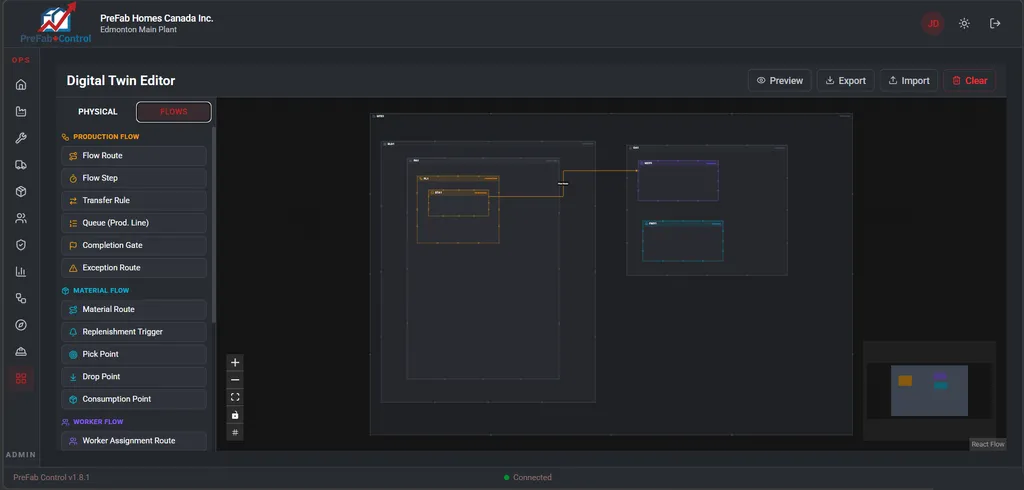Select the purple node on canvas

[679, 180]
